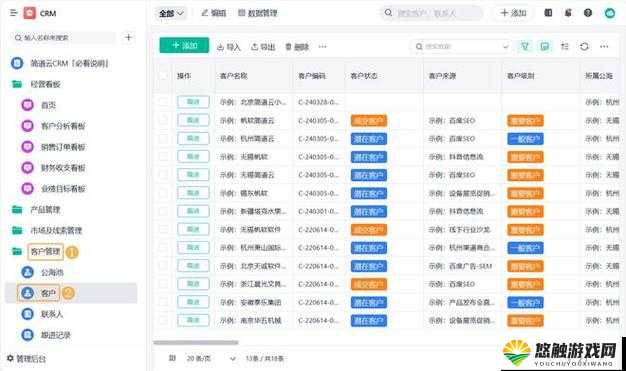Viewport: 626px width, 371px height.
Task: Click the page layout icon in footer
Action: click(172, 358)
